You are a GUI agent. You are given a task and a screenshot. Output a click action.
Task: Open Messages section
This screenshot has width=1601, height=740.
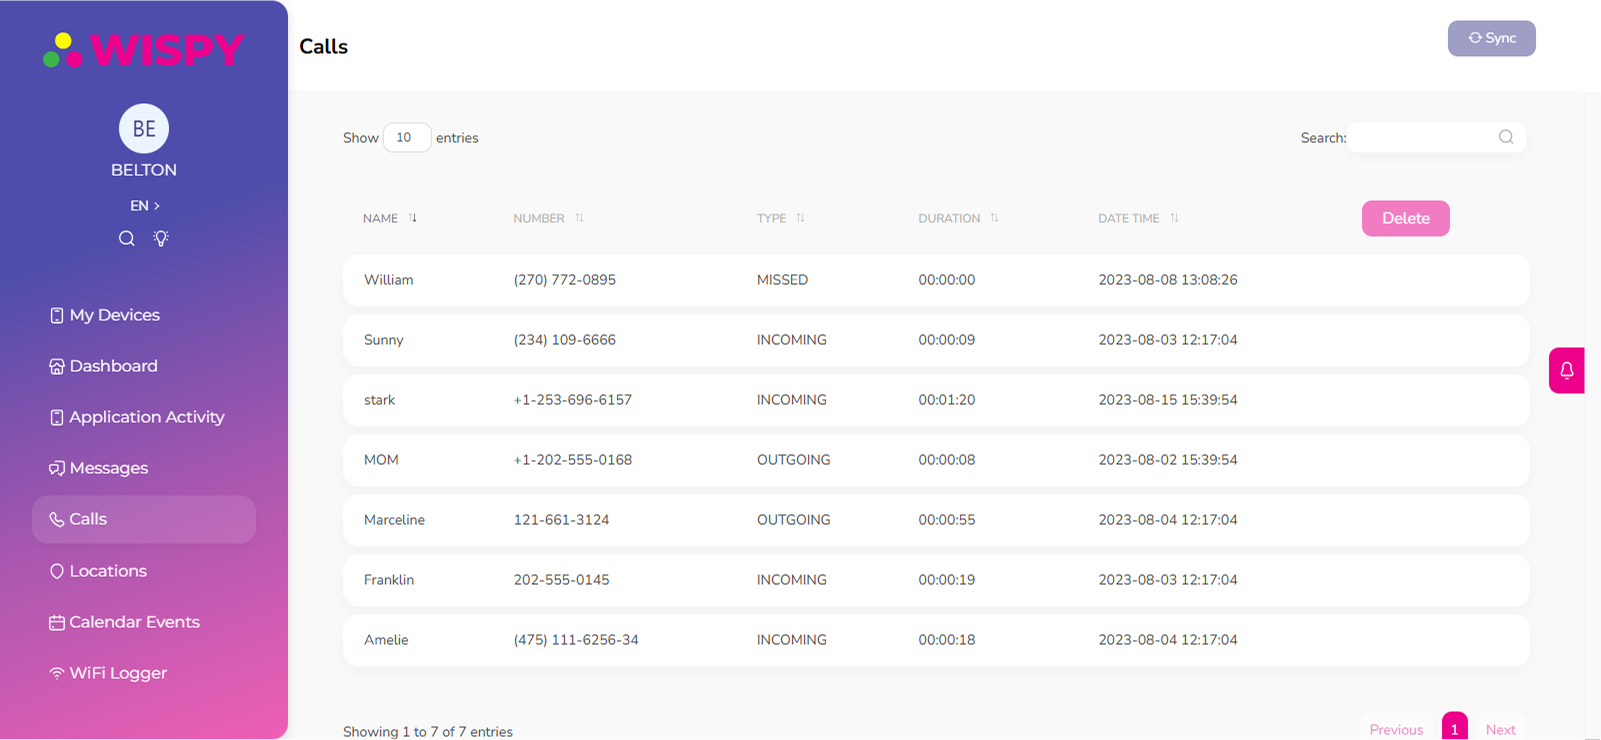[x=99, y=468]
